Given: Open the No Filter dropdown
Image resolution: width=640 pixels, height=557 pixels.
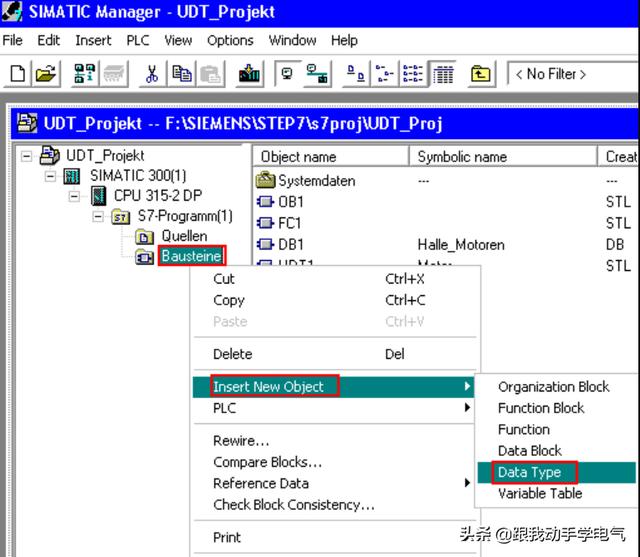Looking at the screenshot, I should pos(571,74).
